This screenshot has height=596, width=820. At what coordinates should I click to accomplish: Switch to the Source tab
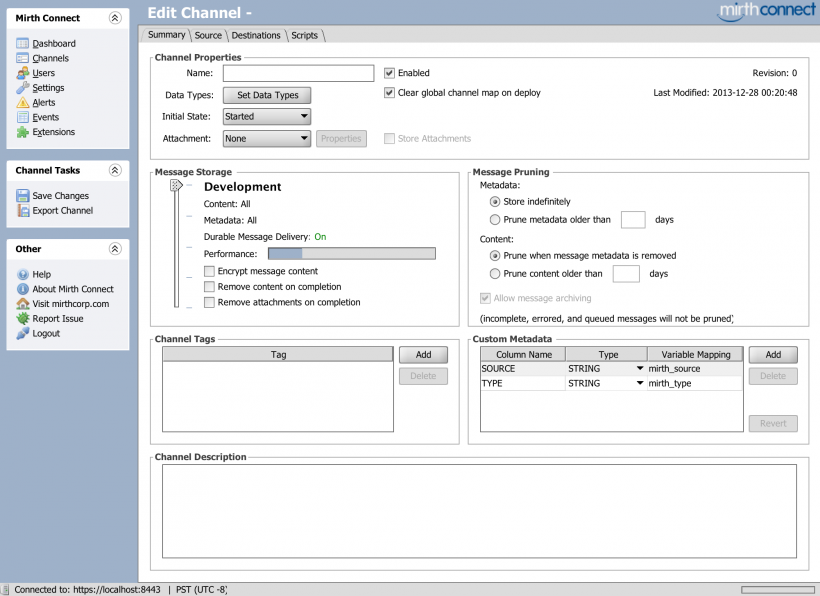coord(208,35)
